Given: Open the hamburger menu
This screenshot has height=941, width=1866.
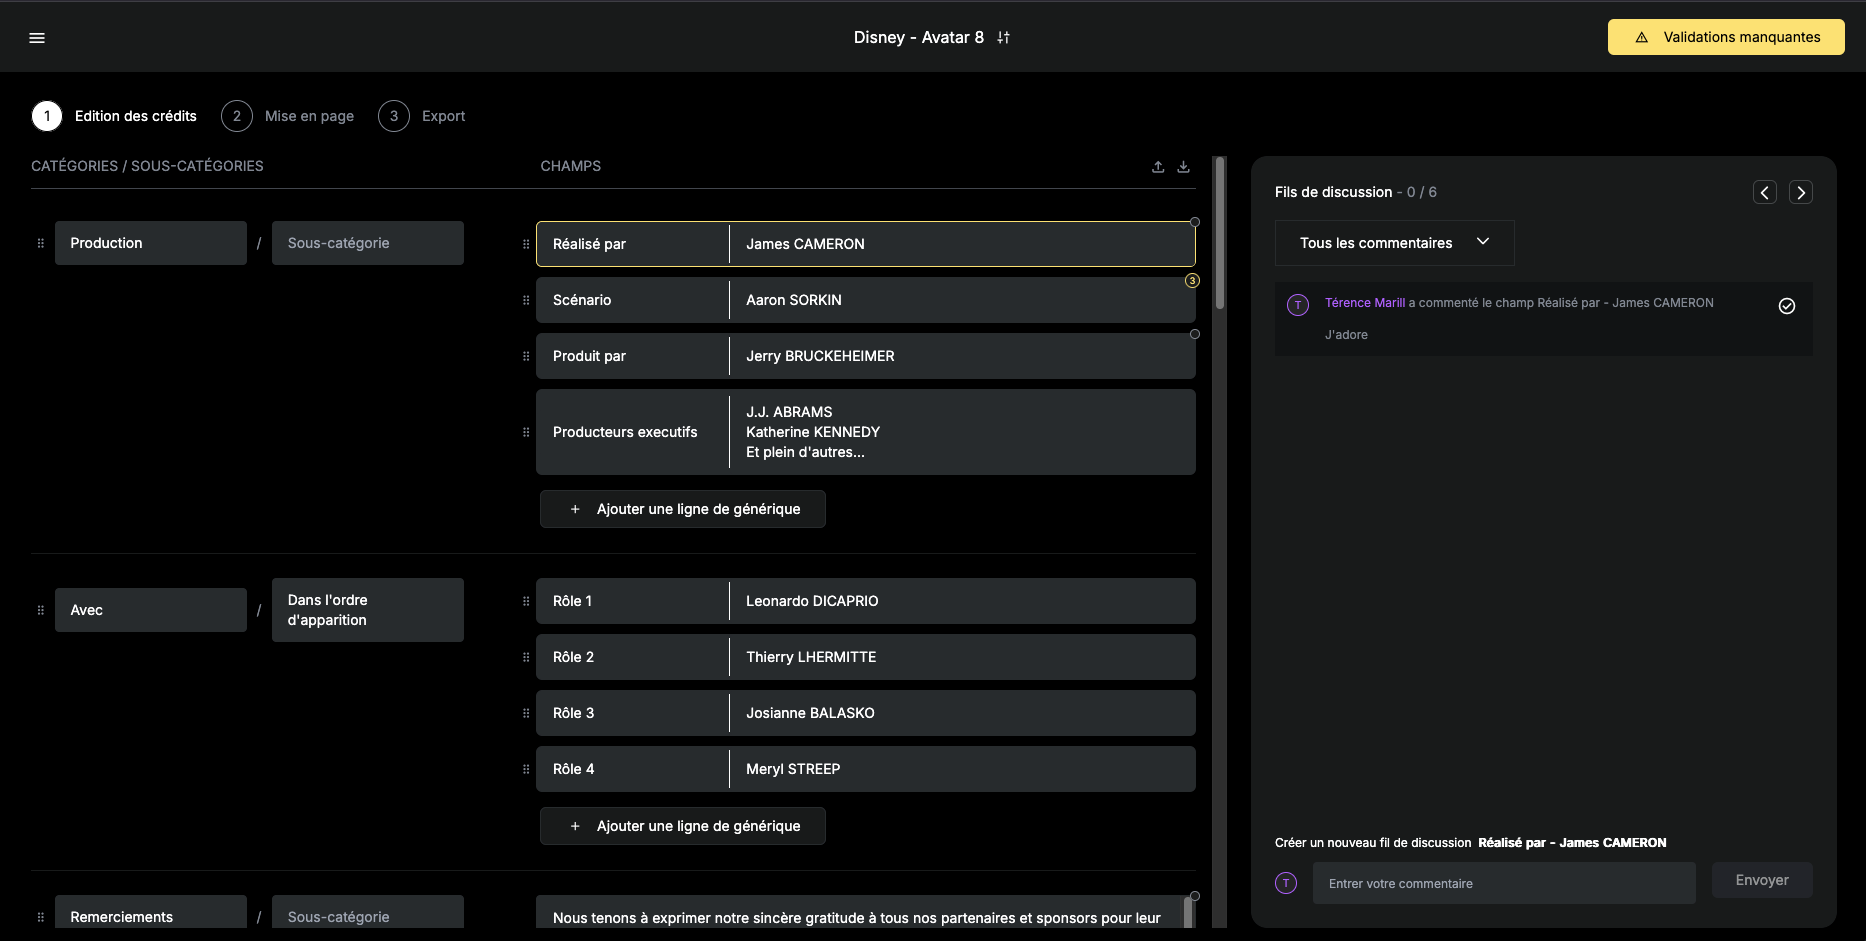Looking at the screenshot, I should pos(37,38).
